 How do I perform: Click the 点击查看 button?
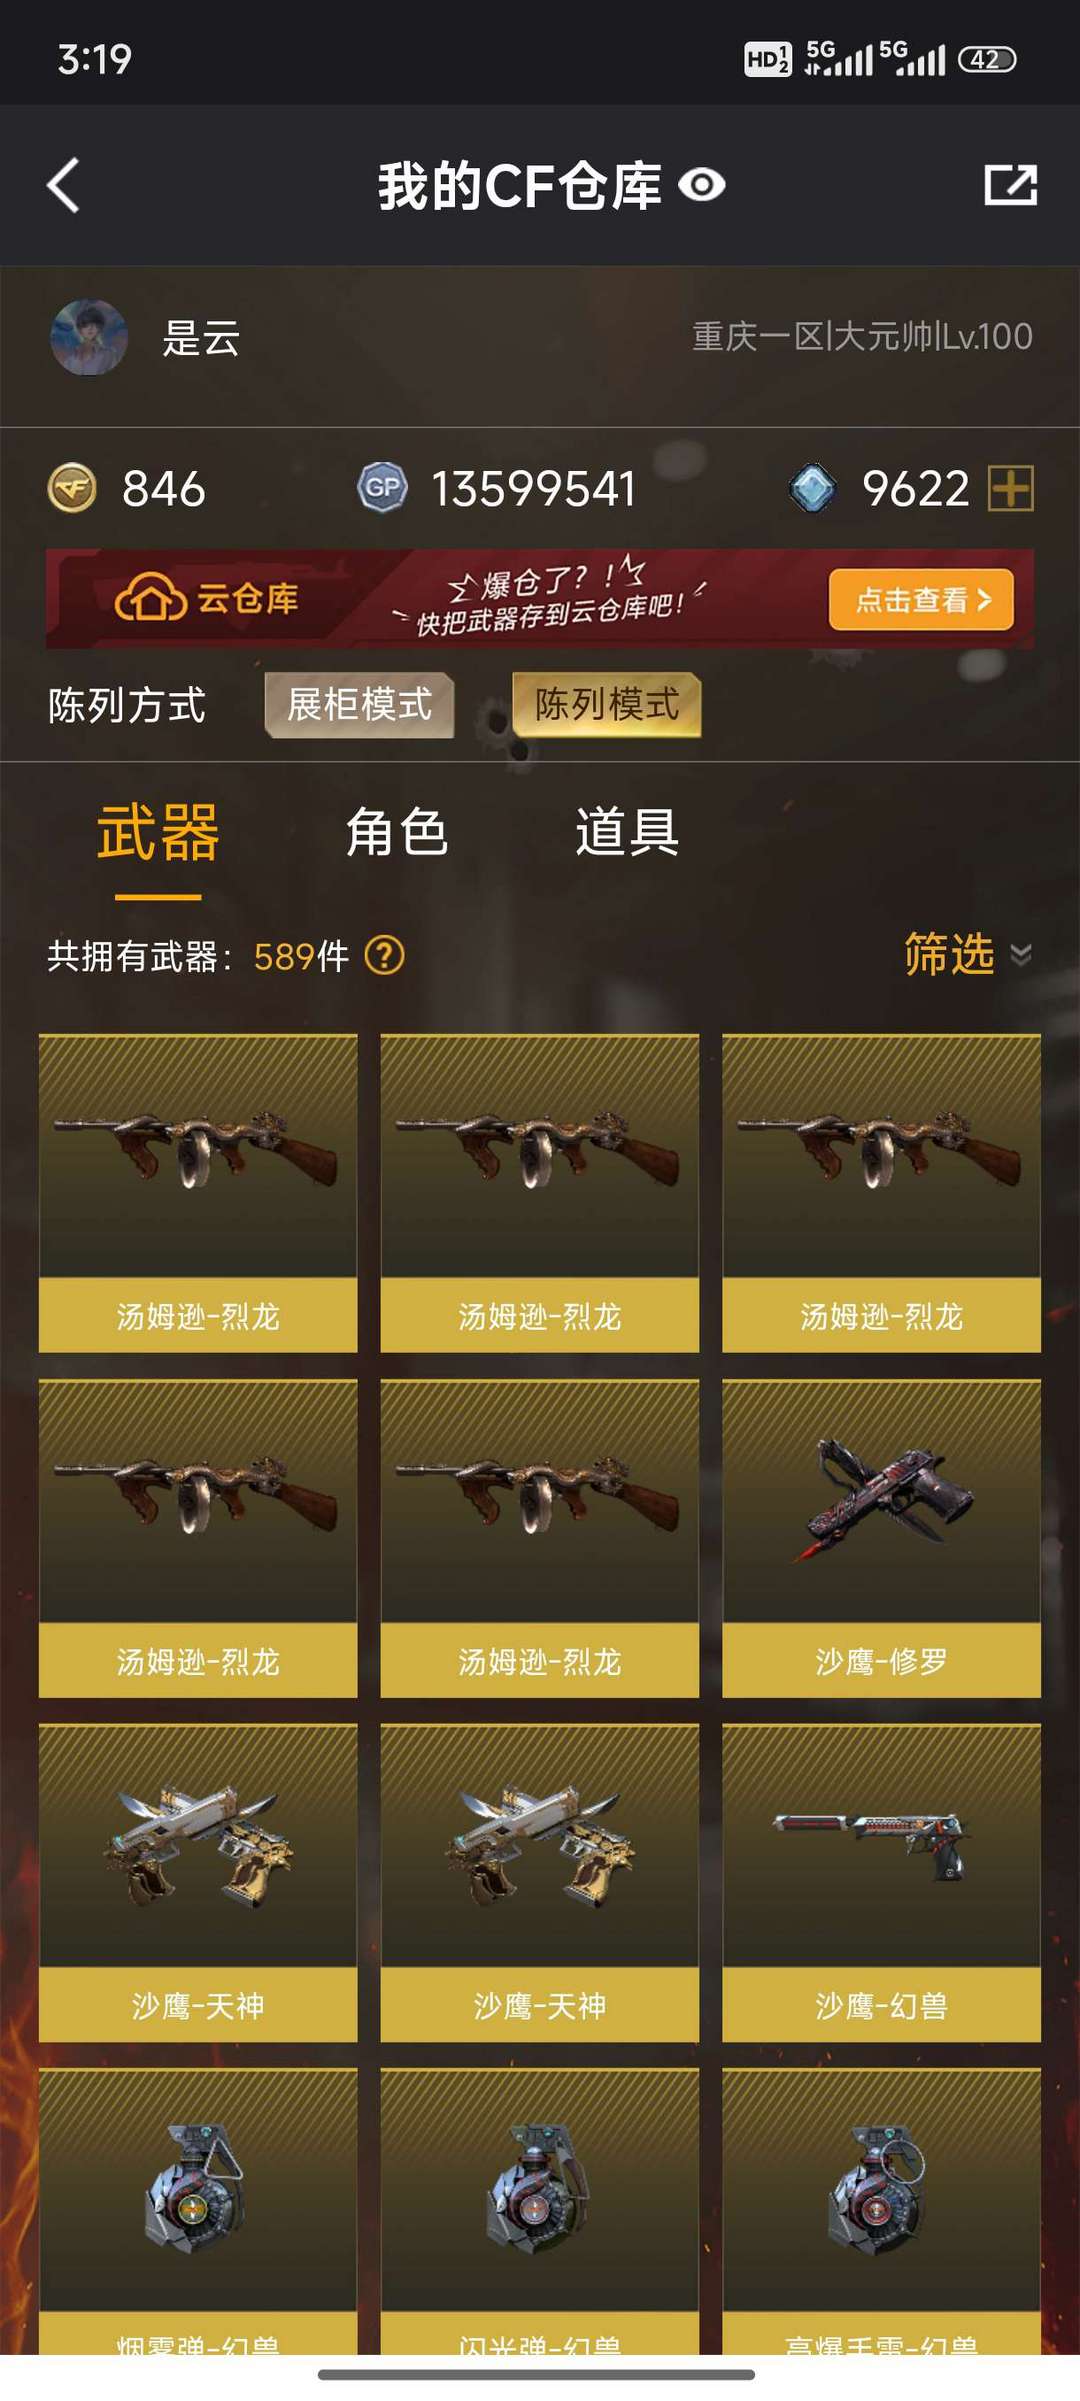pos(921,599)
